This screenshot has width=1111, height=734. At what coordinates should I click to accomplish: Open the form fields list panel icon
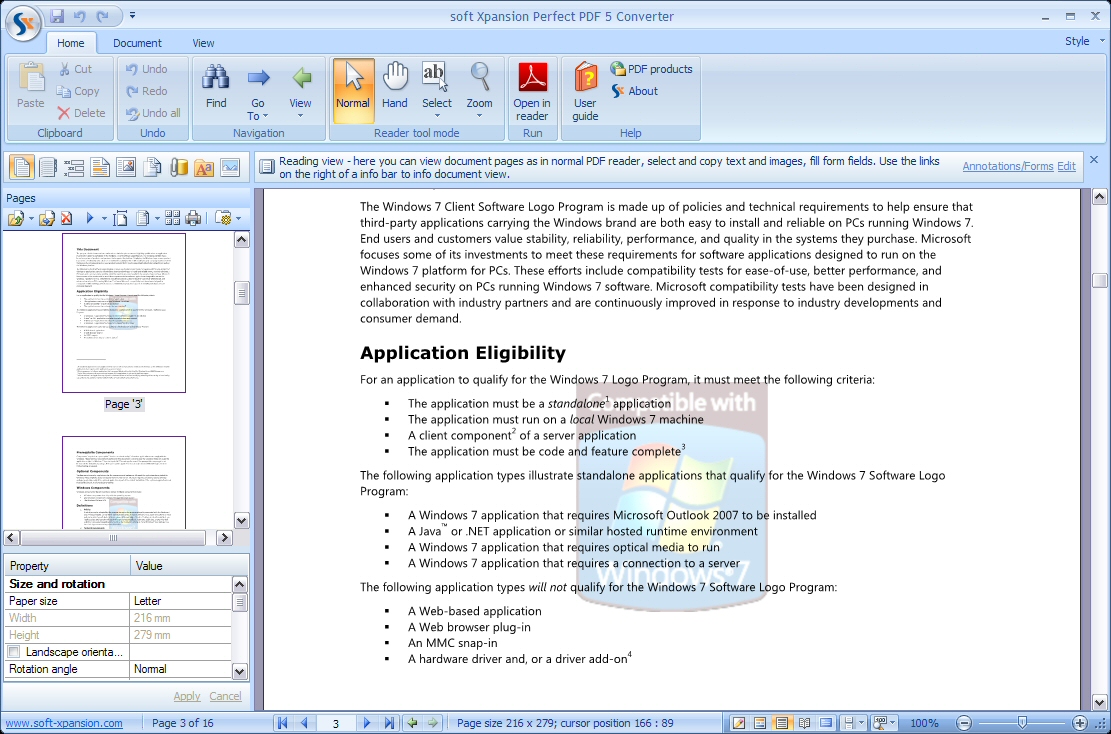point(74,167)
